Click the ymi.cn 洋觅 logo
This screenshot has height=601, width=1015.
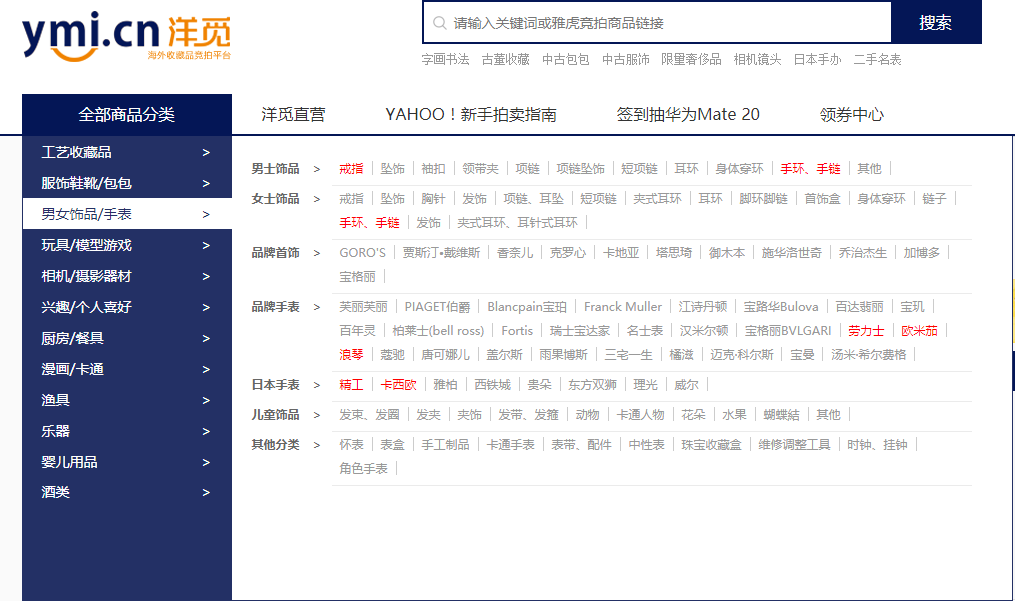pos(126,36)
